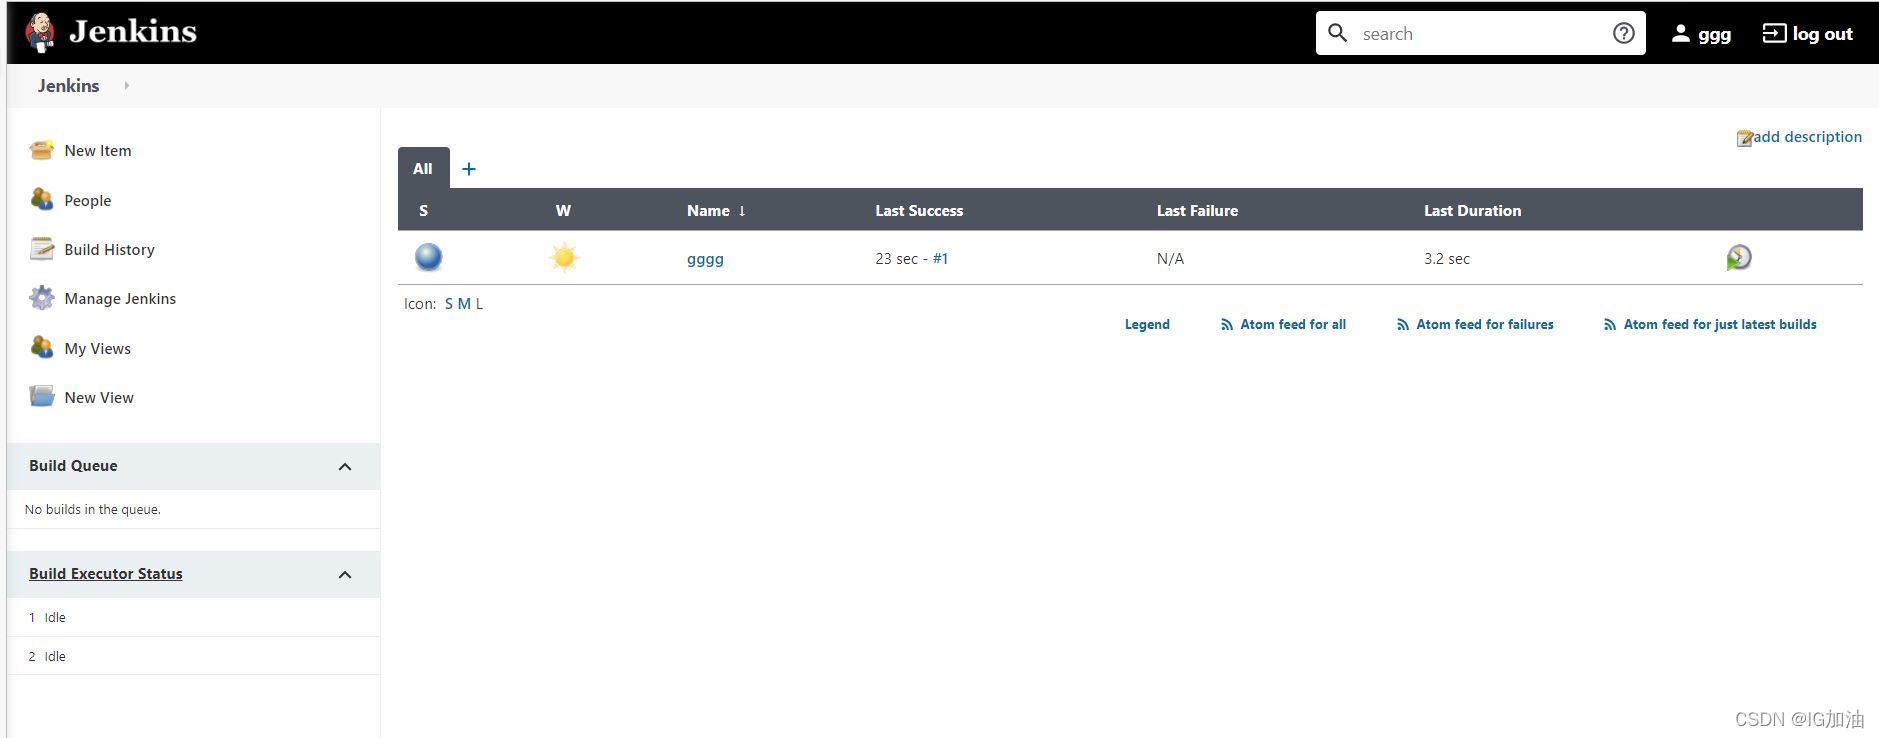Sort by Last Failure column
This screenshot has height=738, width=1879.
click(1197, 210)
